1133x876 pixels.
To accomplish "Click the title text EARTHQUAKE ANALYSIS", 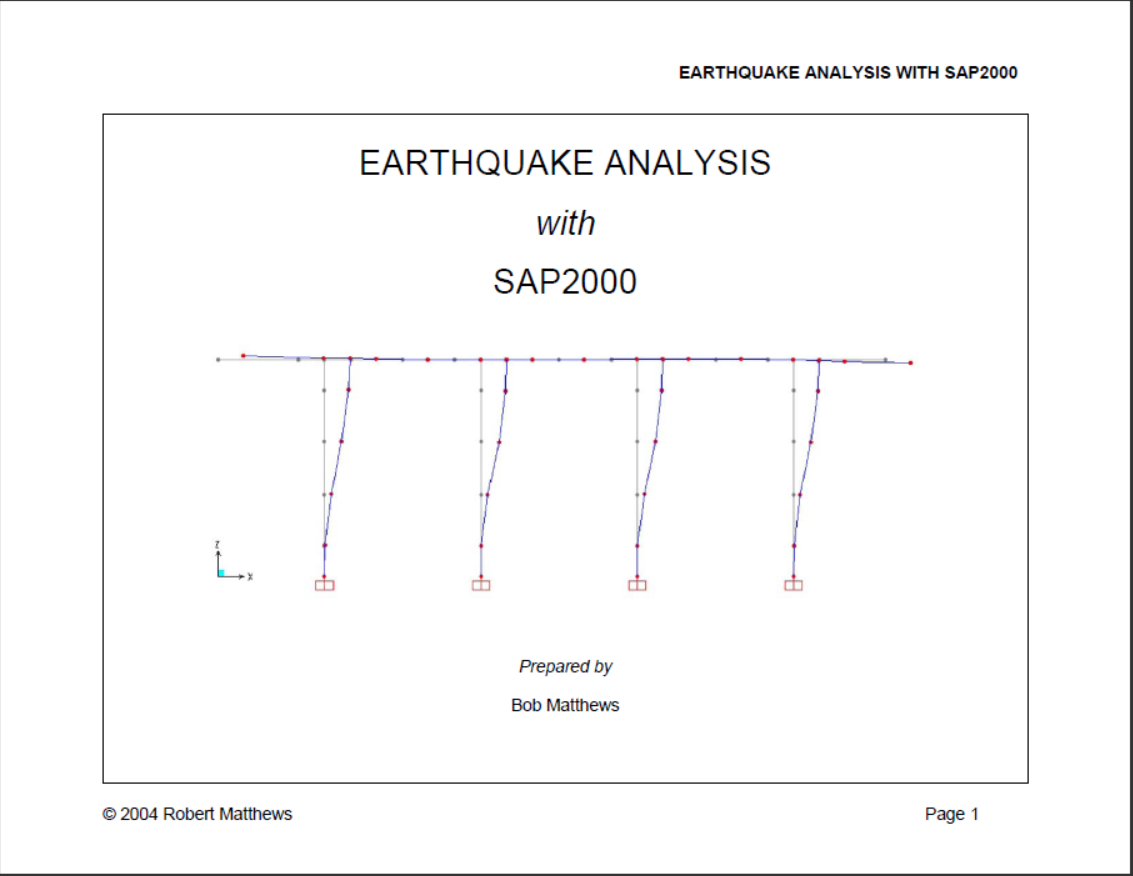I will point(565,159).
